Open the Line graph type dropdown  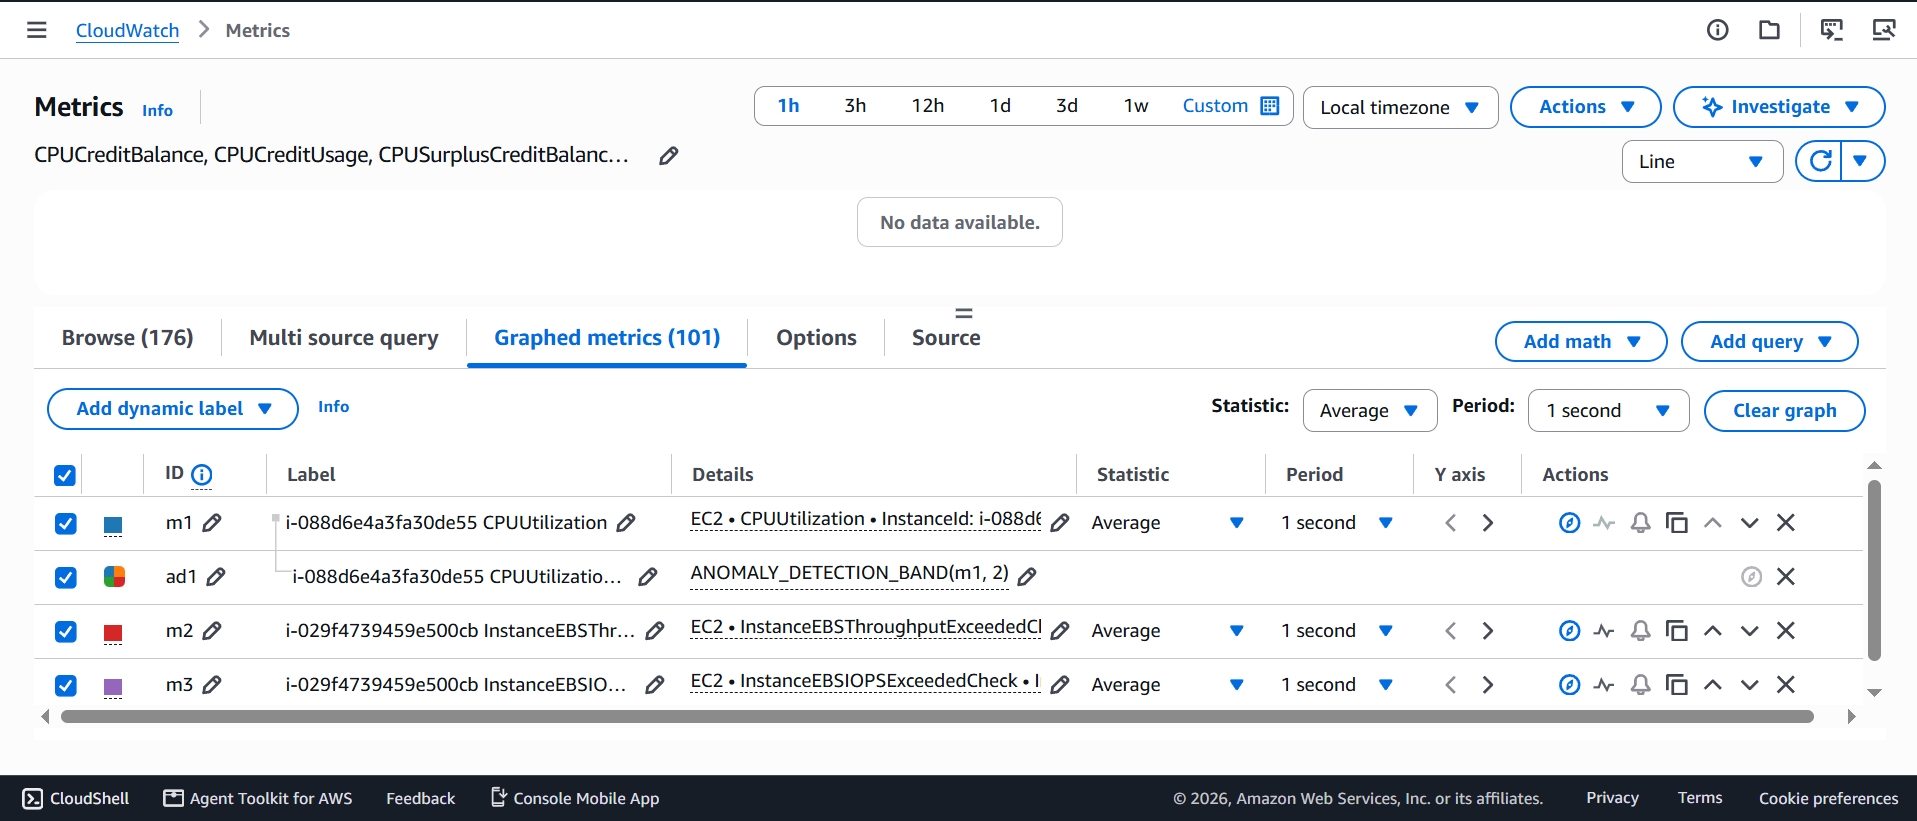coord(1702,161)
